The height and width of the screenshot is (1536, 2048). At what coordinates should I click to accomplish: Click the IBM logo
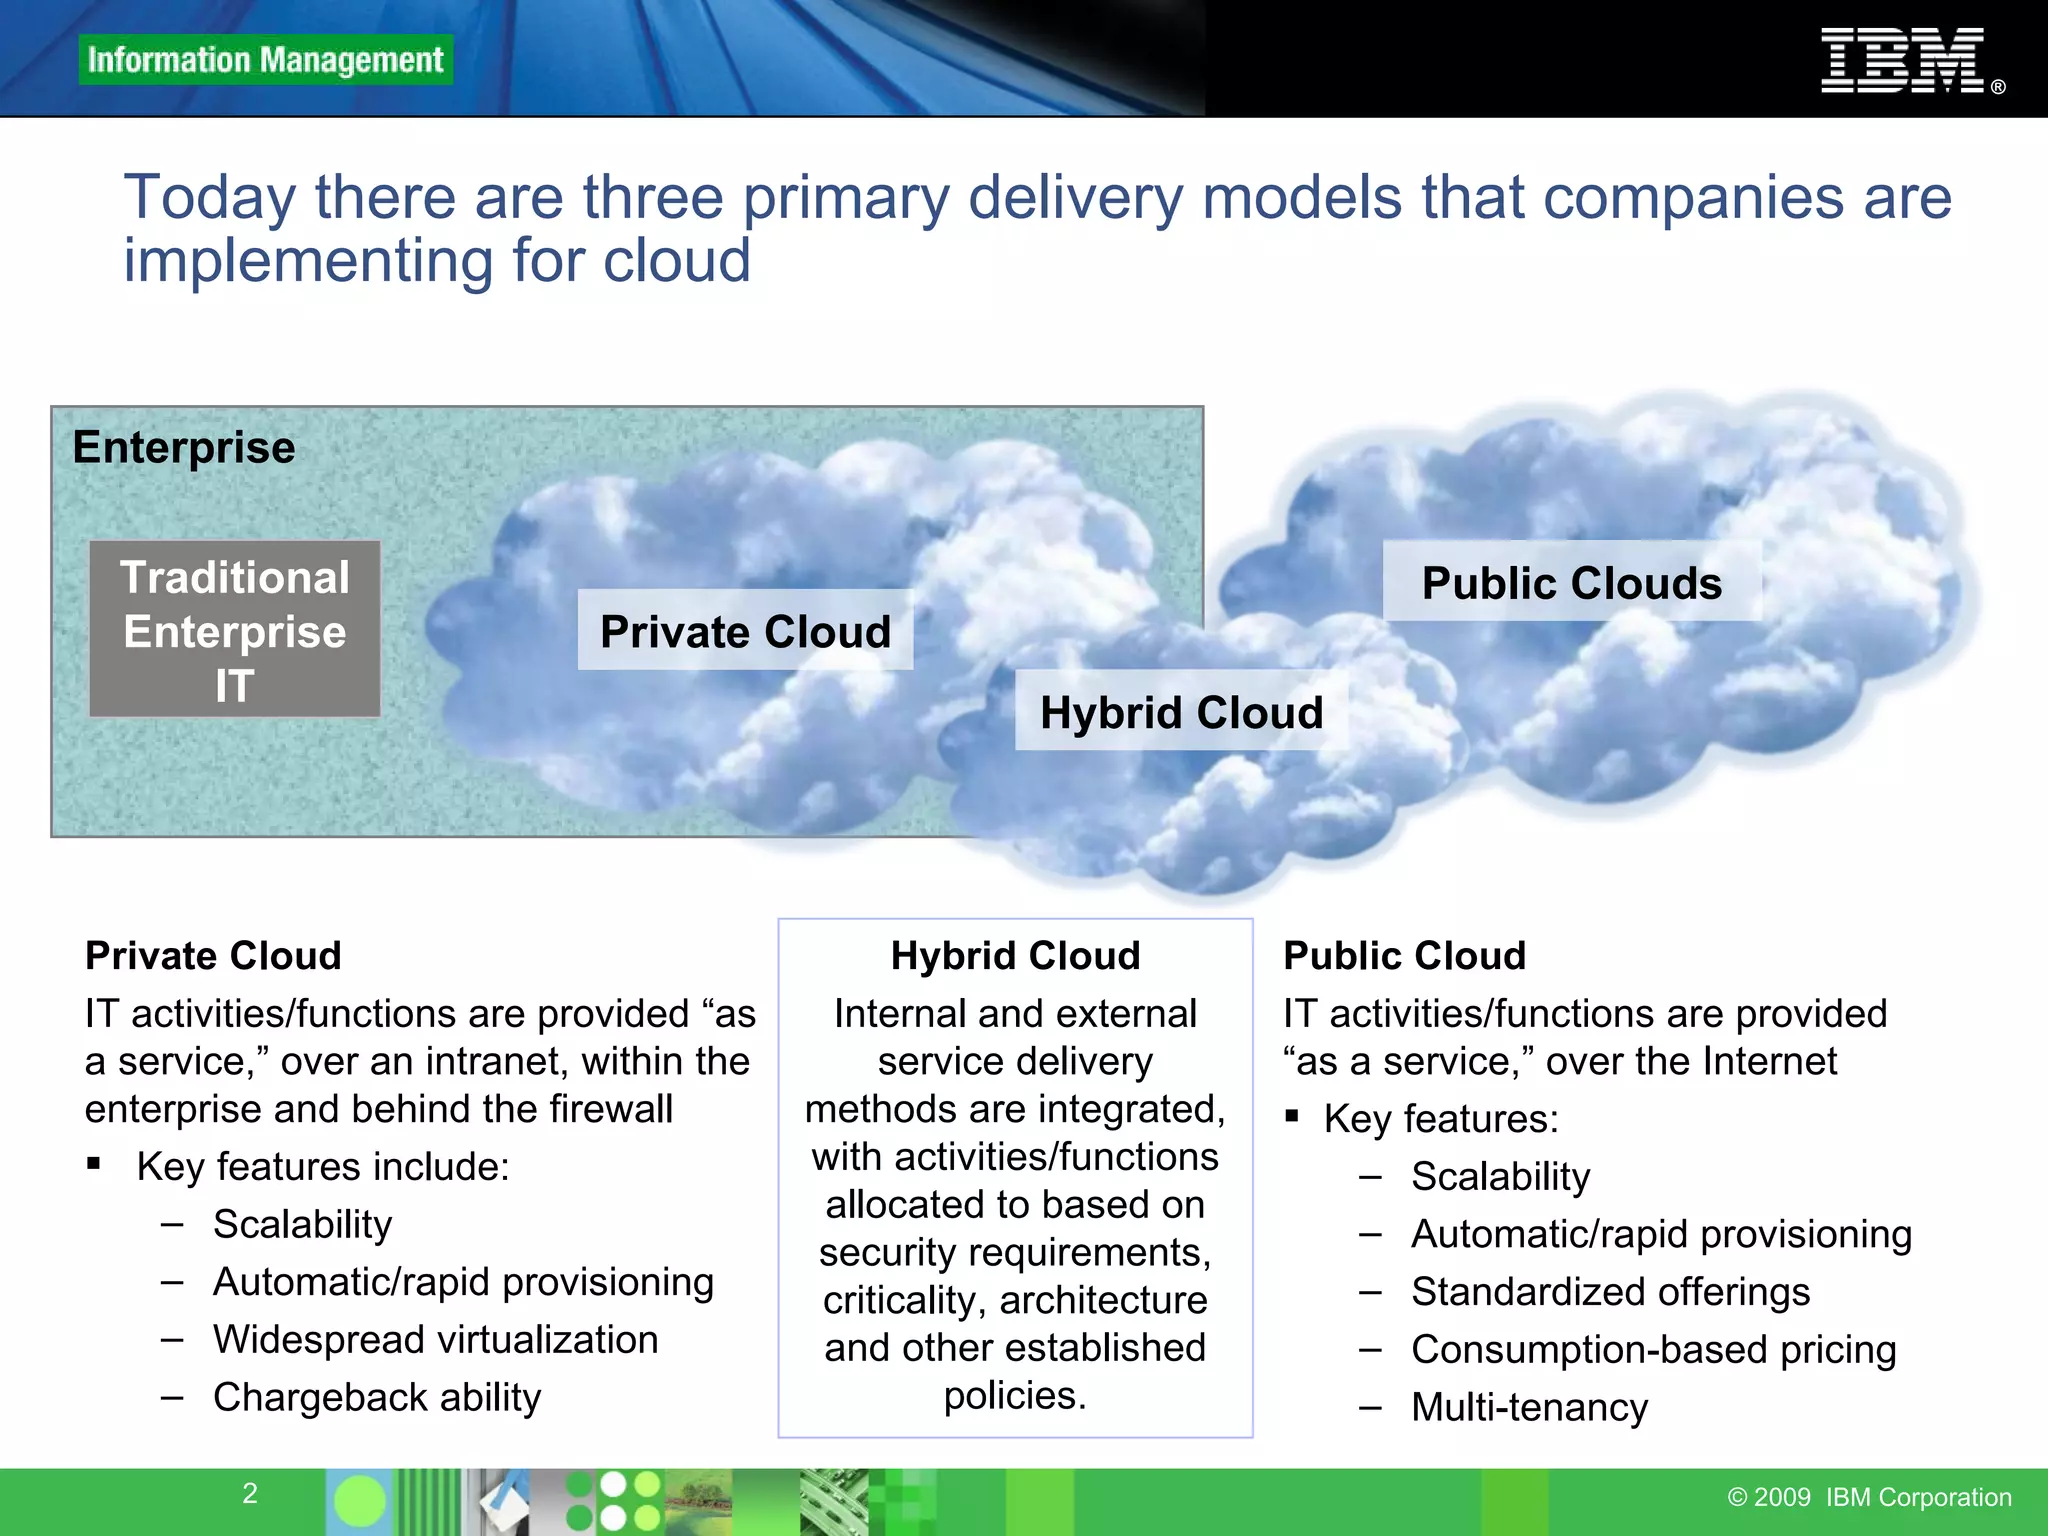(x=1902, y=61)
